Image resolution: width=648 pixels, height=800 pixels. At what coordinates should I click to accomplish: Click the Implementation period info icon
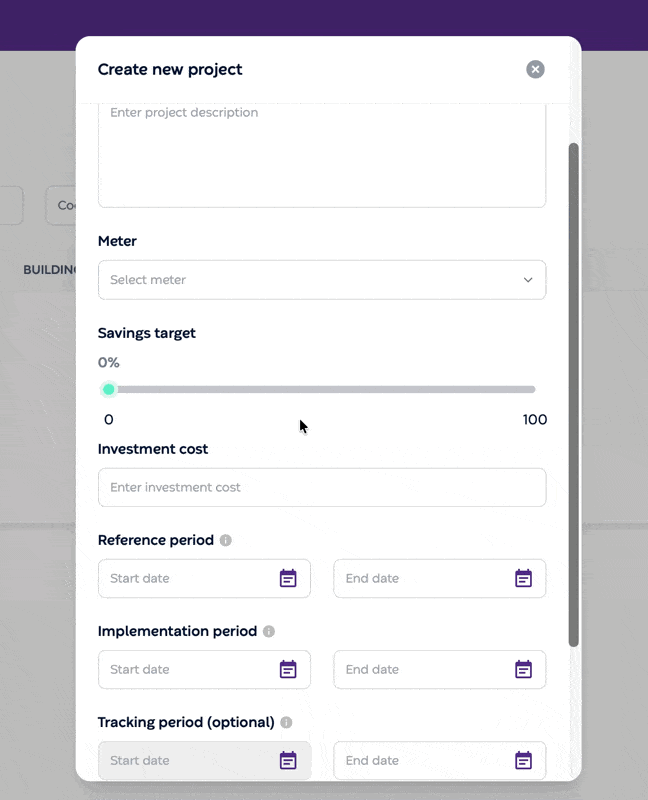[269, 632]
